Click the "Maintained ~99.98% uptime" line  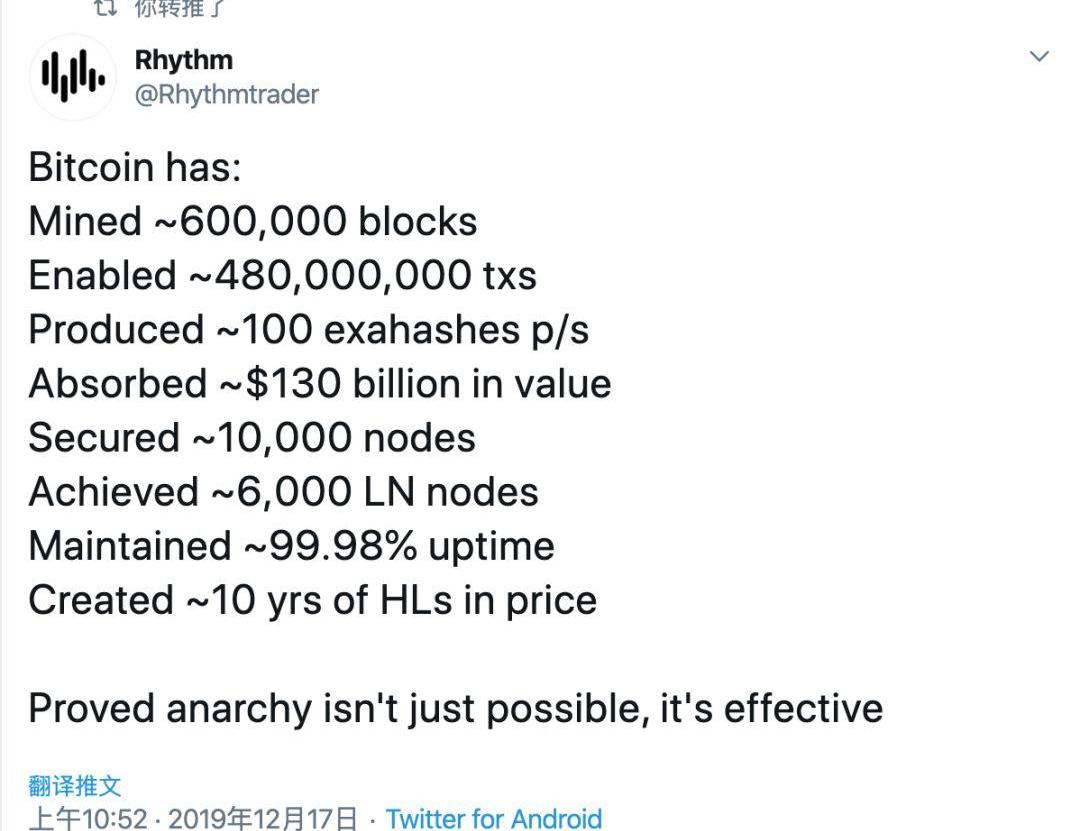[291, 546]
